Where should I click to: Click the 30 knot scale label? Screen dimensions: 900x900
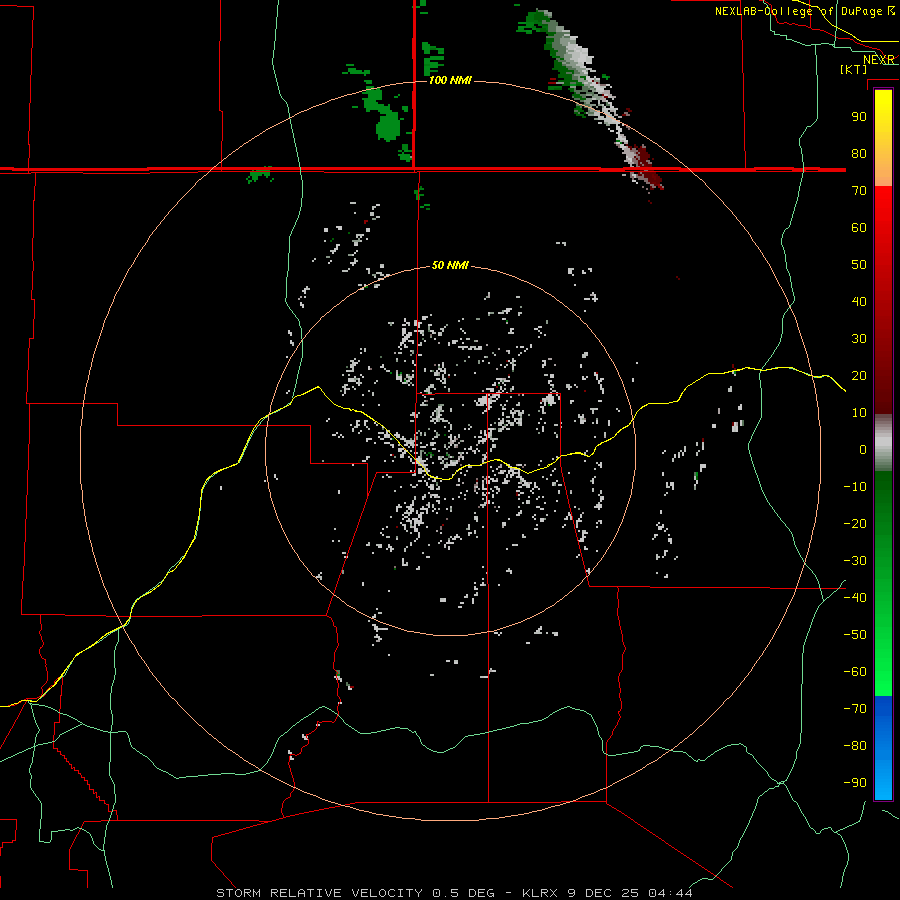click(x=859, y=339)
